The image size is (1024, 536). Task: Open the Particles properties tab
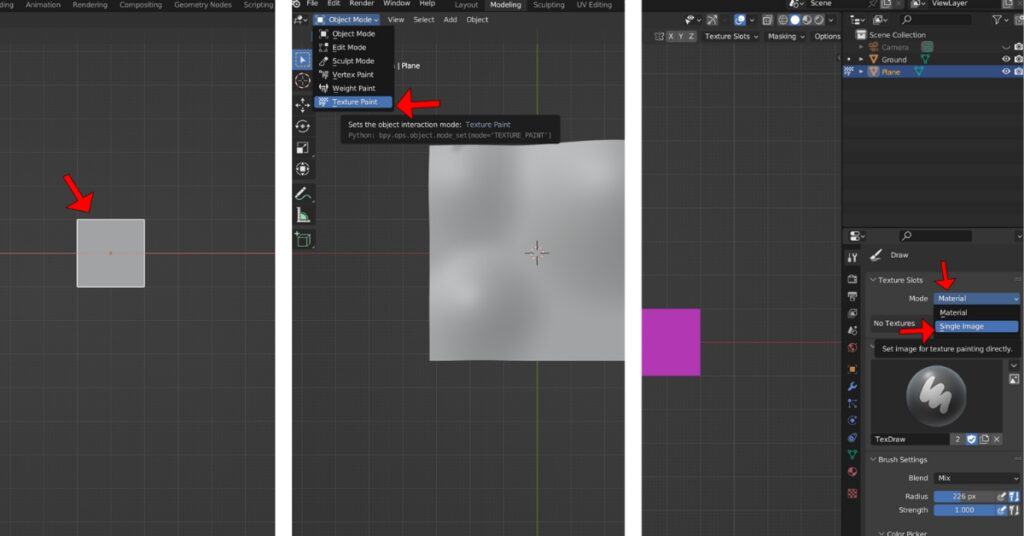(x=852, y=403)
